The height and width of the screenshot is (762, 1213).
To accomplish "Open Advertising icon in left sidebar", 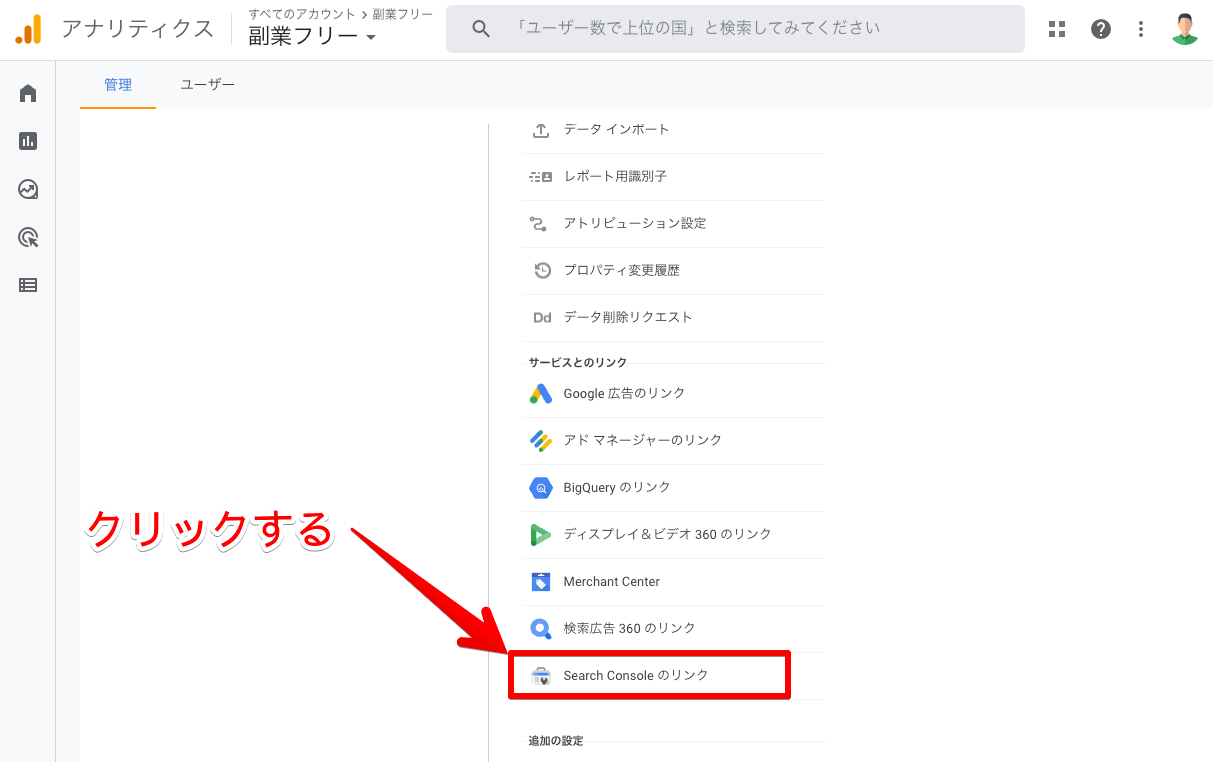I will coord(28,237).
